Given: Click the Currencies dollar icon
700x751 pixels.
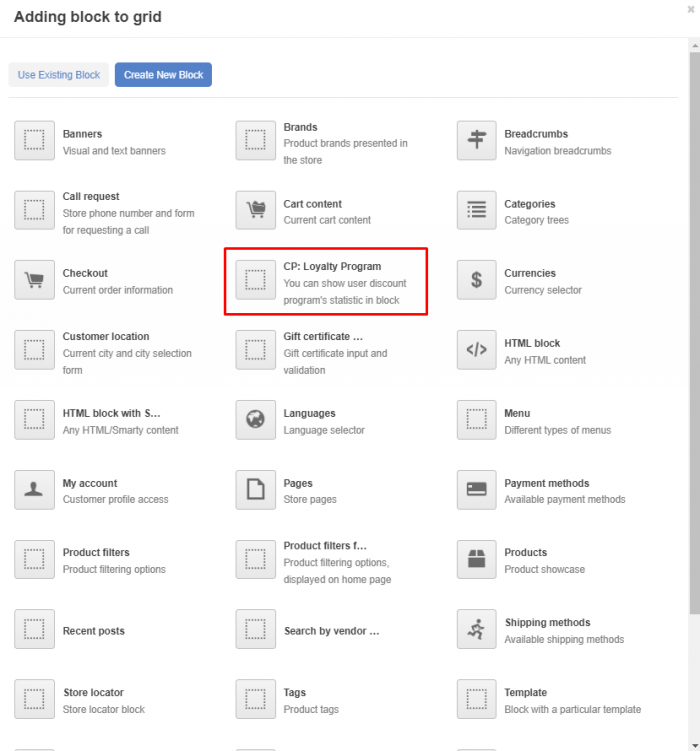Looking at the screenshot, I should pyautogui.click(x=476, y=280).
